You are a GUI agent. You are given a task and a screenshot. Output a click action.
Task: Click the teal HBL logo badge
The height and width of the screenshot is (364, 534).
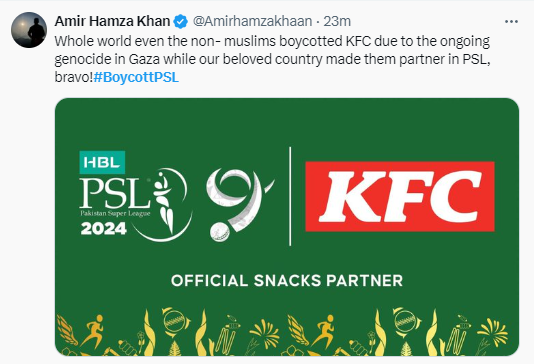coord(102,162)
